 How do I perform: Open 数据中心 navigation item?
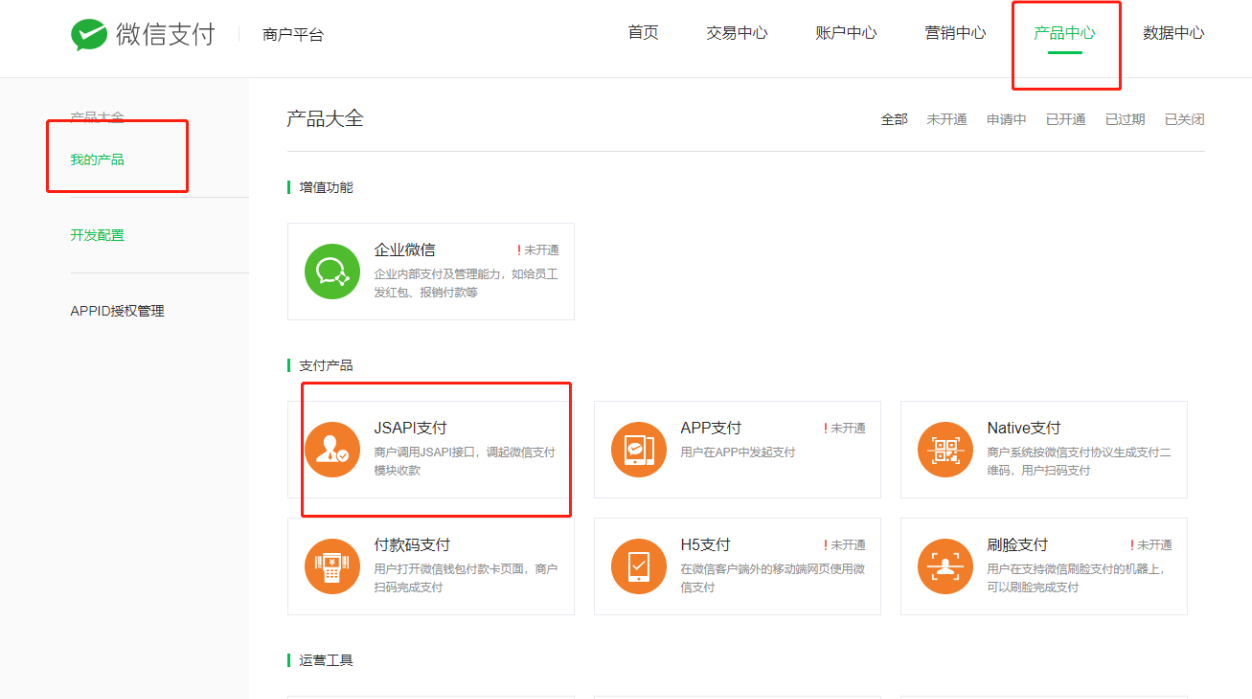(1173, 33)
